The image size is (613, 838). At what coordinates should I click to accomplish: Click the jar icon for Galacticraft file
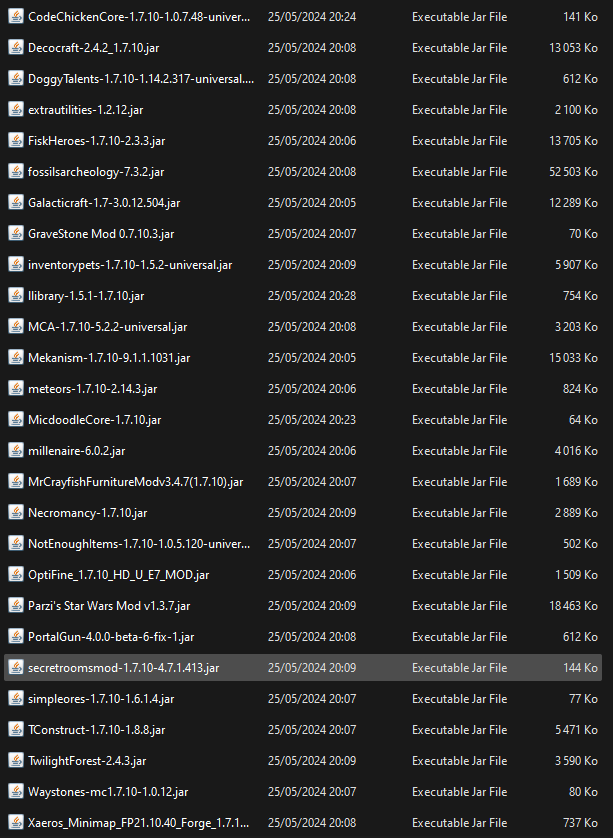coord(16,203)
